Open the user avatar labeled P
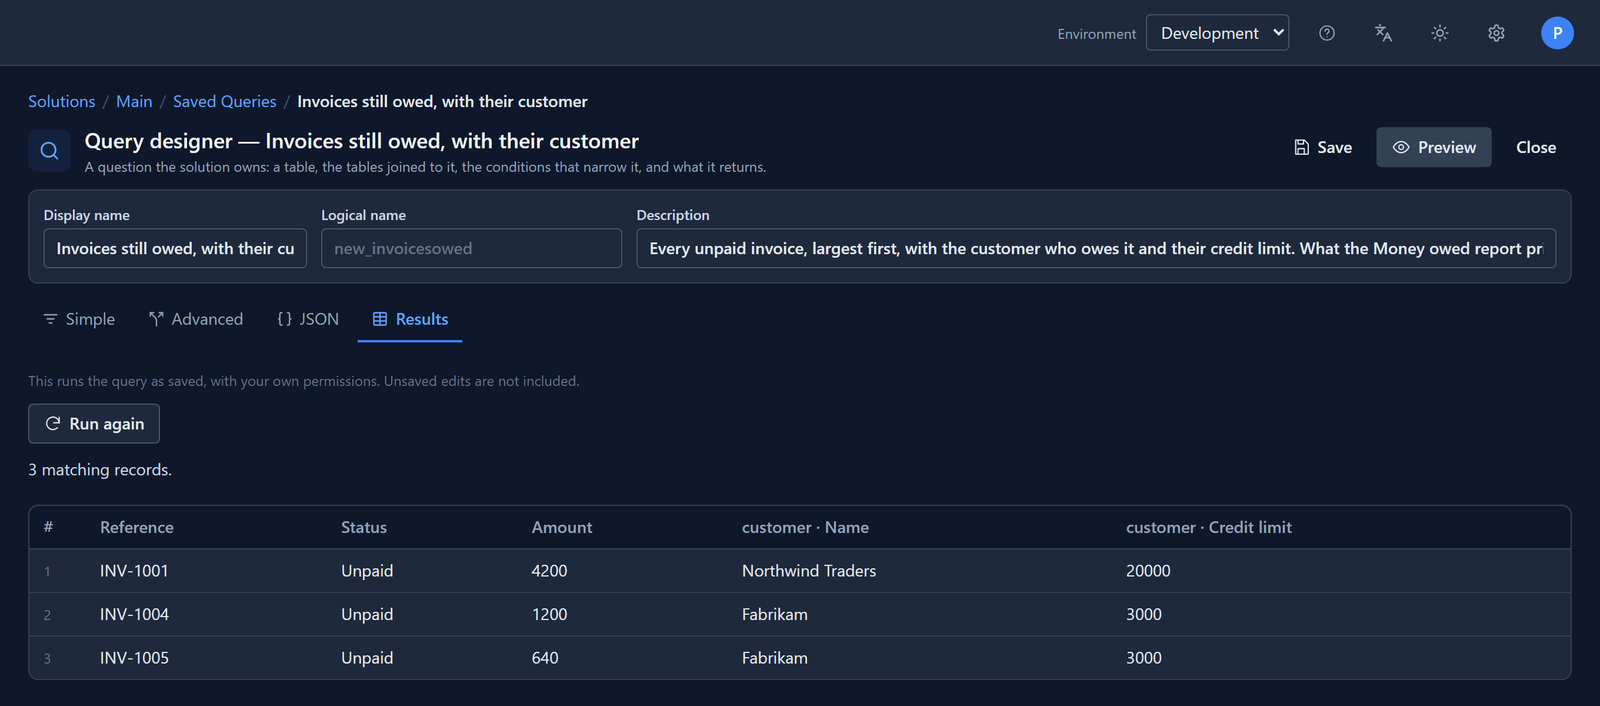 click(1557, 33)
